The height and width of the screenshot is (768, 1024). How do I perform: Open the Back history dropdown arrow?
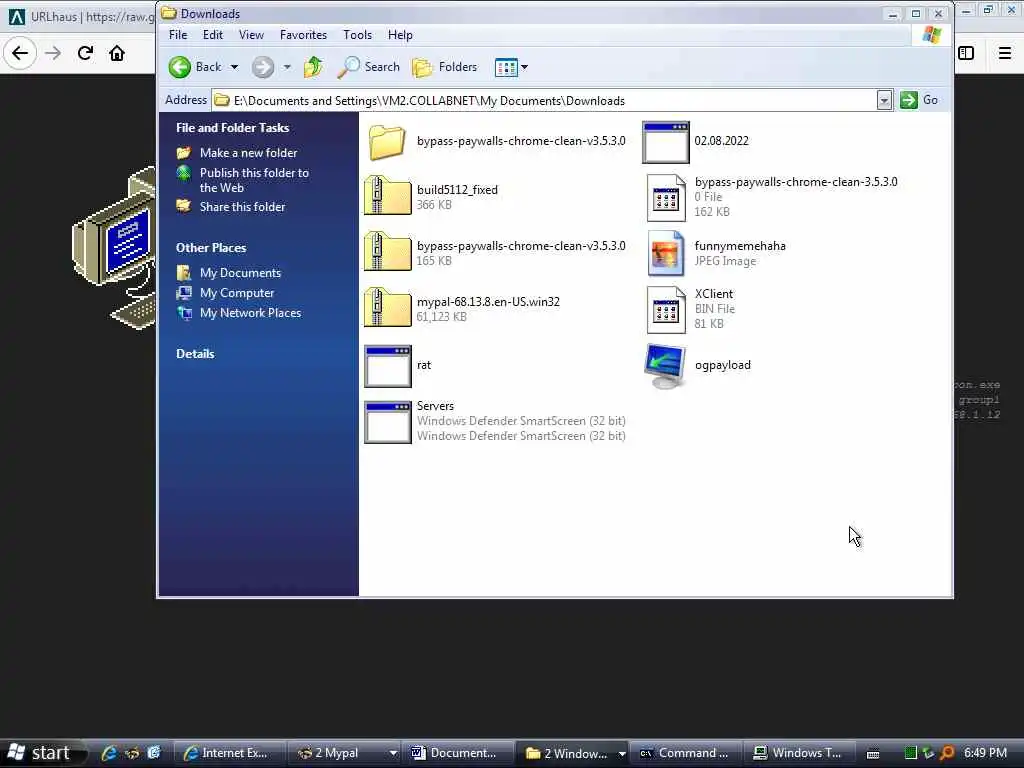coord(234,67)
